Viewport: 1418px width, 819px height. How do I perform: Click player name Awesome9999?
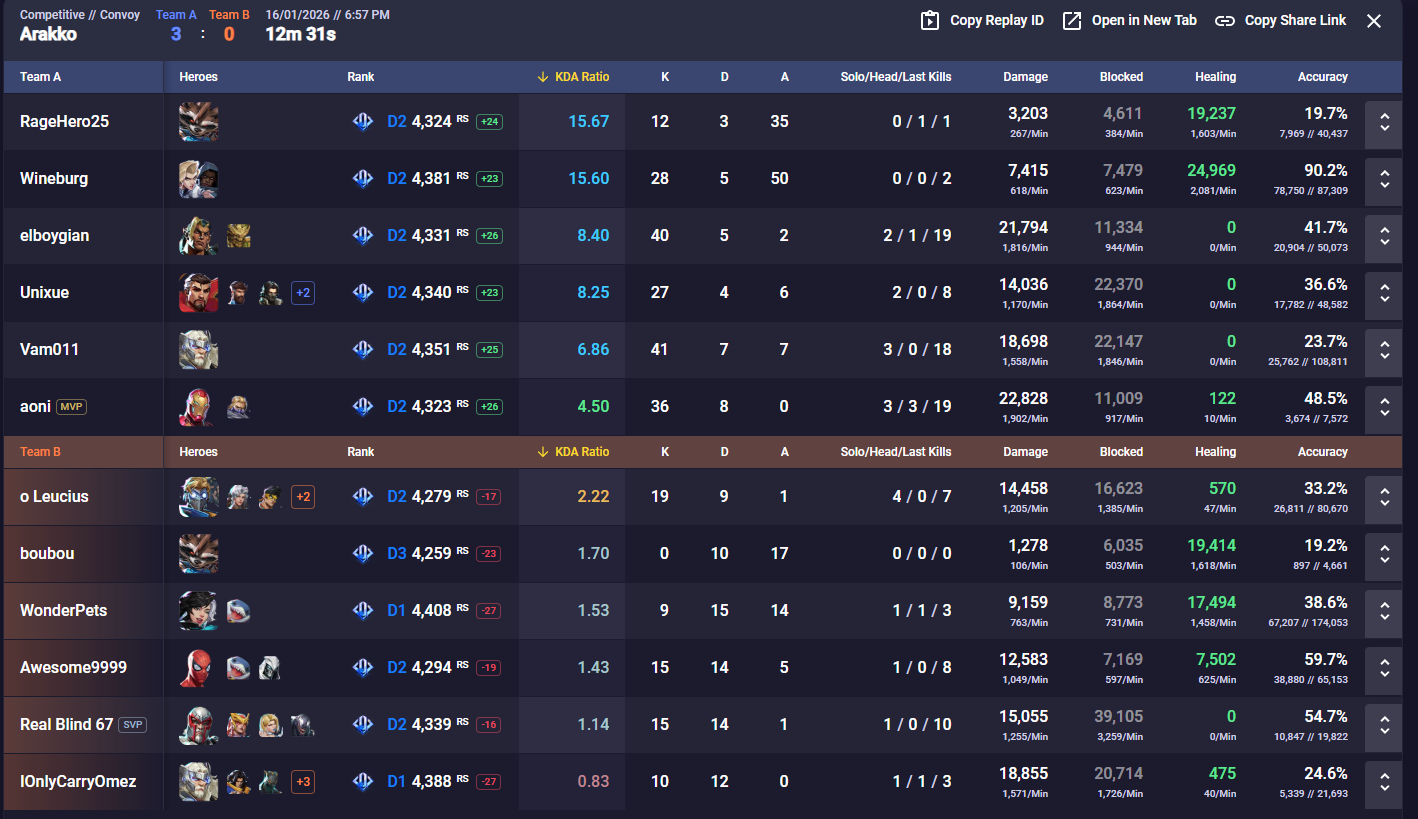point(73,668)
